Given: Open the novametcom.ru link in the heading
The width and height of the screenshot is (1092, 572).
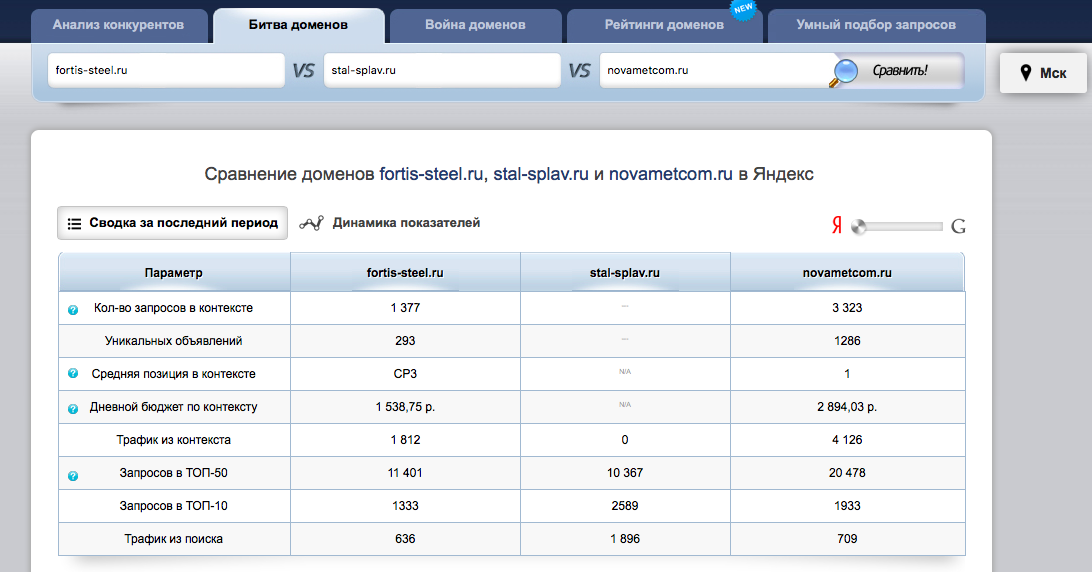Looking at the screenshot, I should 671,174.
